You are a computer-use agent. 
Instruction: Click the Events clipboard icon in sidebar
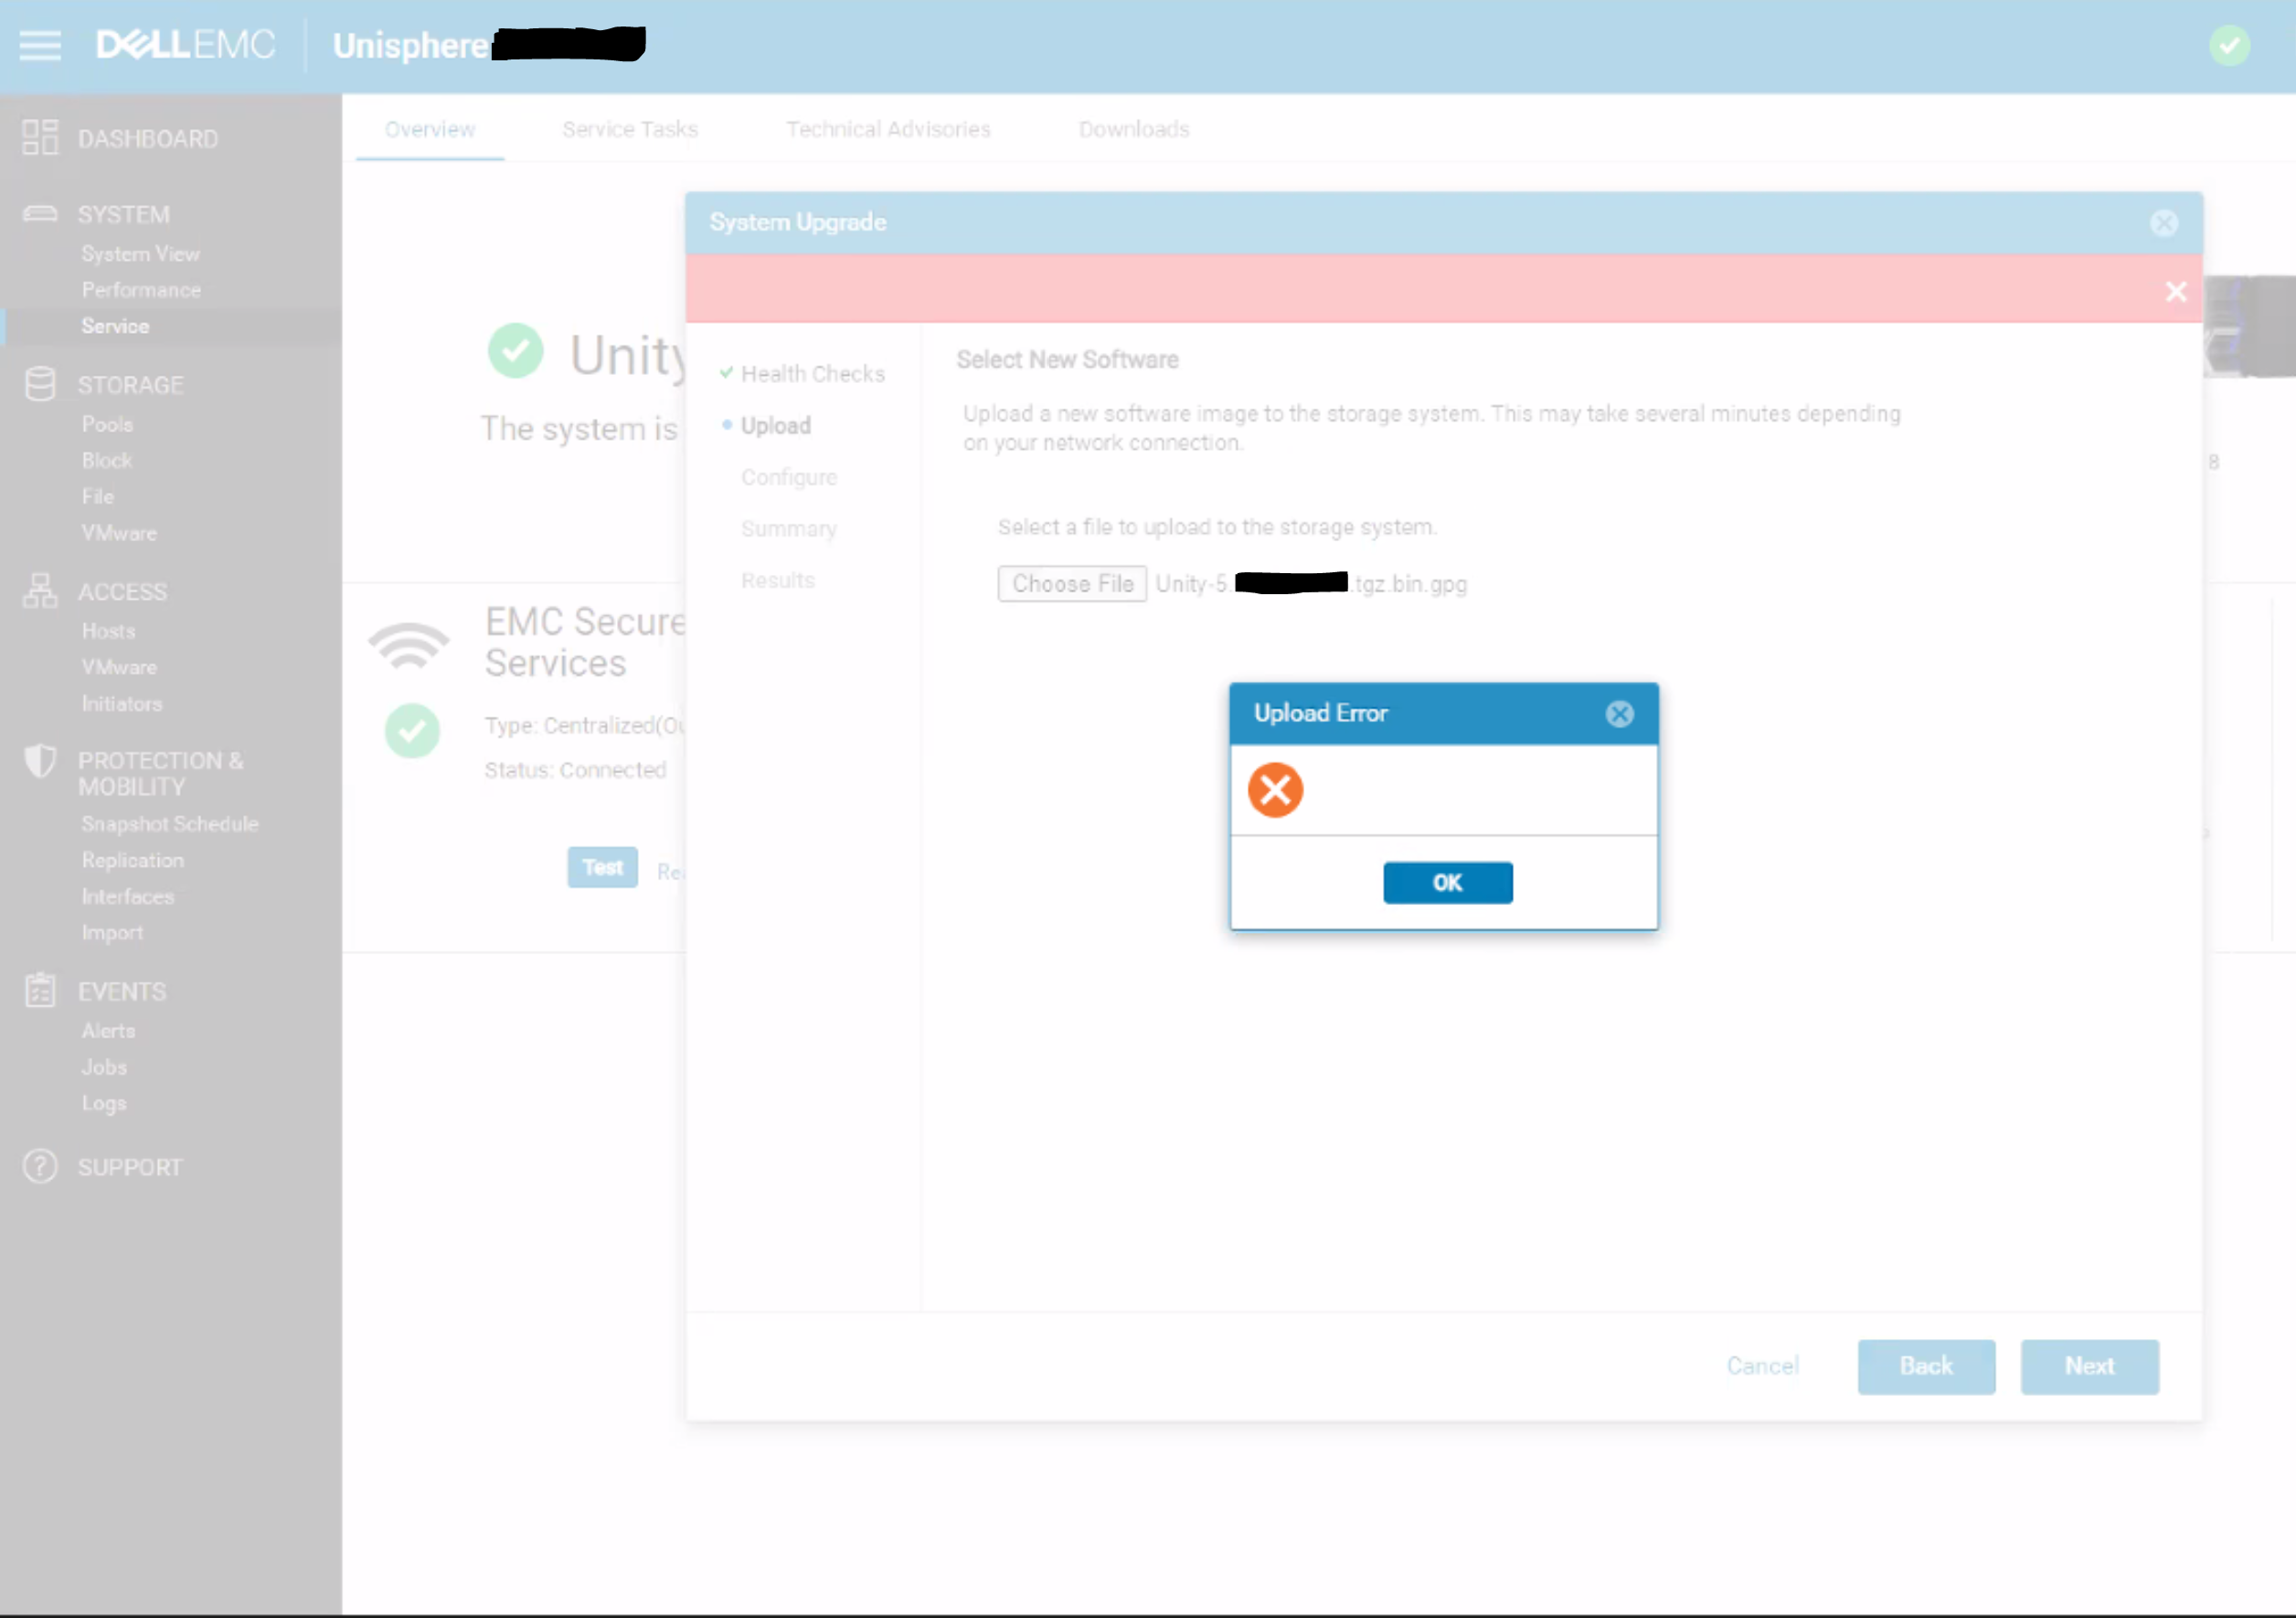[40, 990]
